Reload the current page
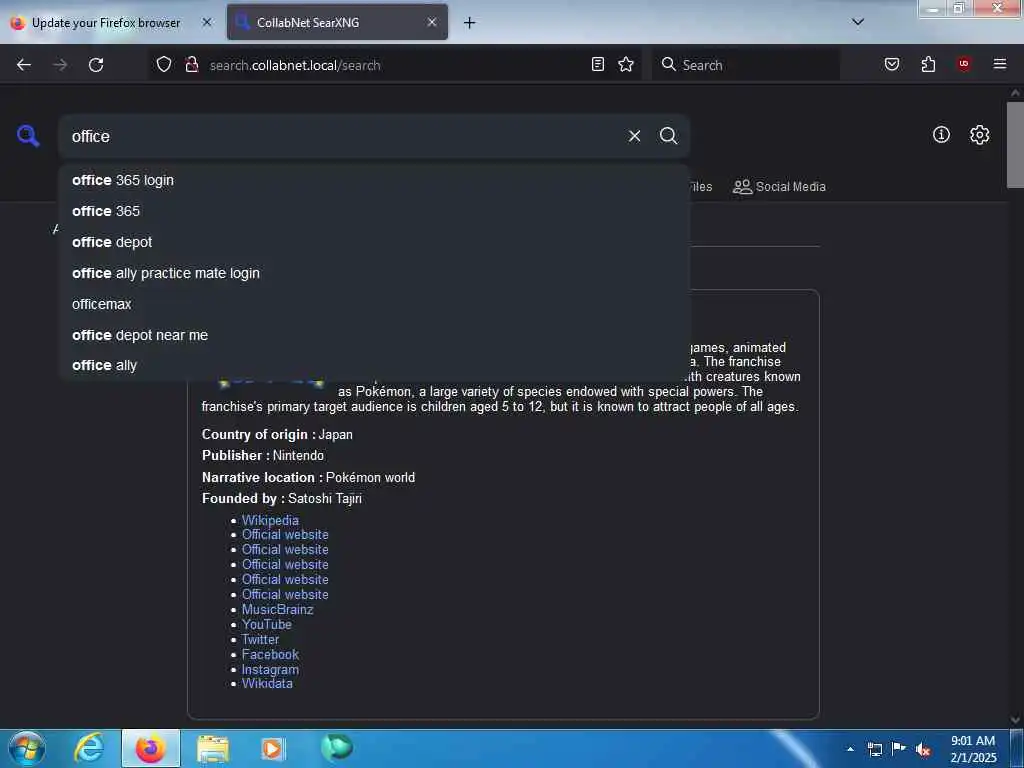The image size is (1024, 768). [x=96, y=65]
